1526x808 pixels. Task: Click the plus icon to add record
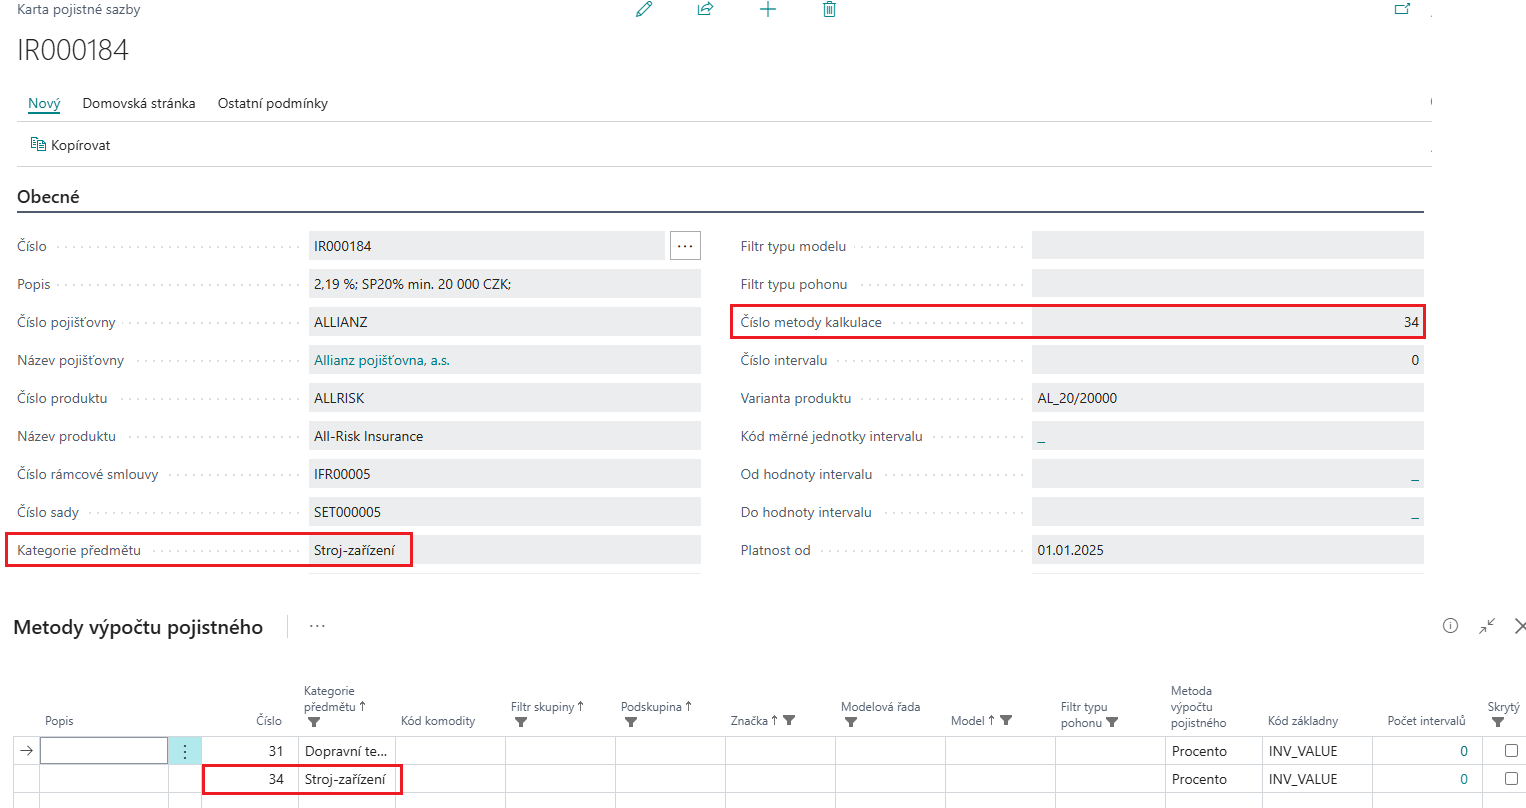pyautogui.click(x=767, y=9)
